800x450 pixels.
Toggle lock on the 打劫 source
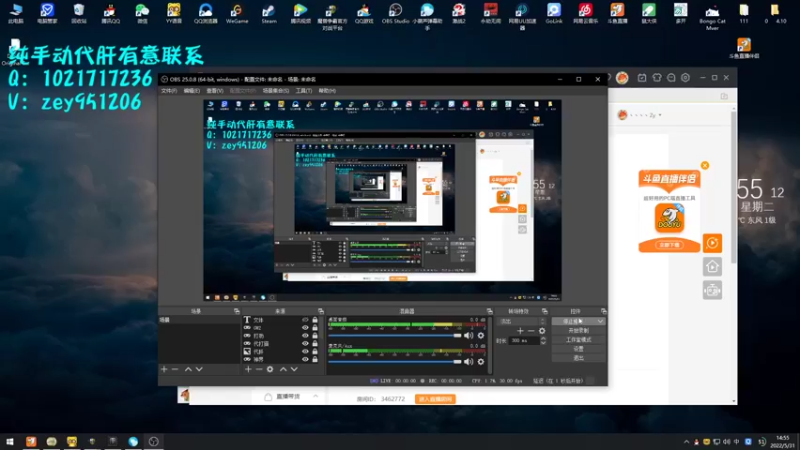315,336
